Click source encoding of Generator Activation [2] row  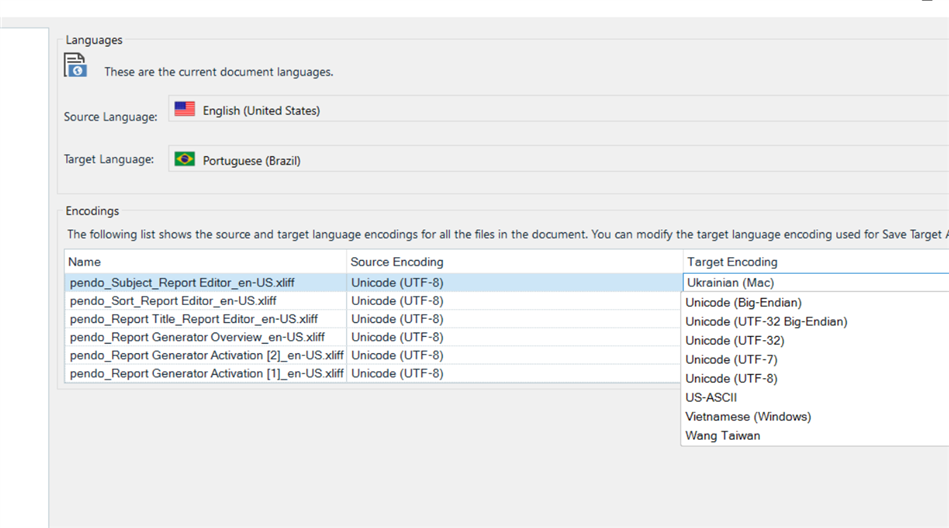pyautogui.click(x=514, y=355)
